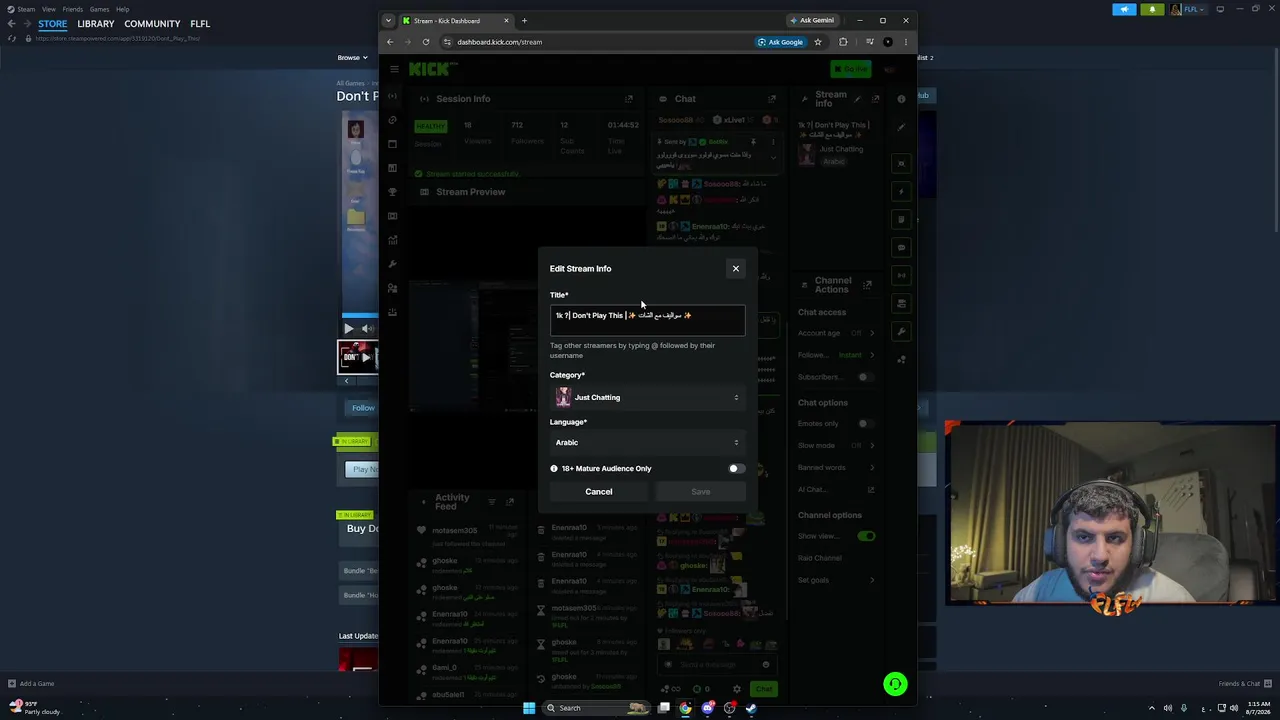The height and width of the screenshot is (720, 1280).
Task: Pop out the Session Info panel
Action: point(629,99)
